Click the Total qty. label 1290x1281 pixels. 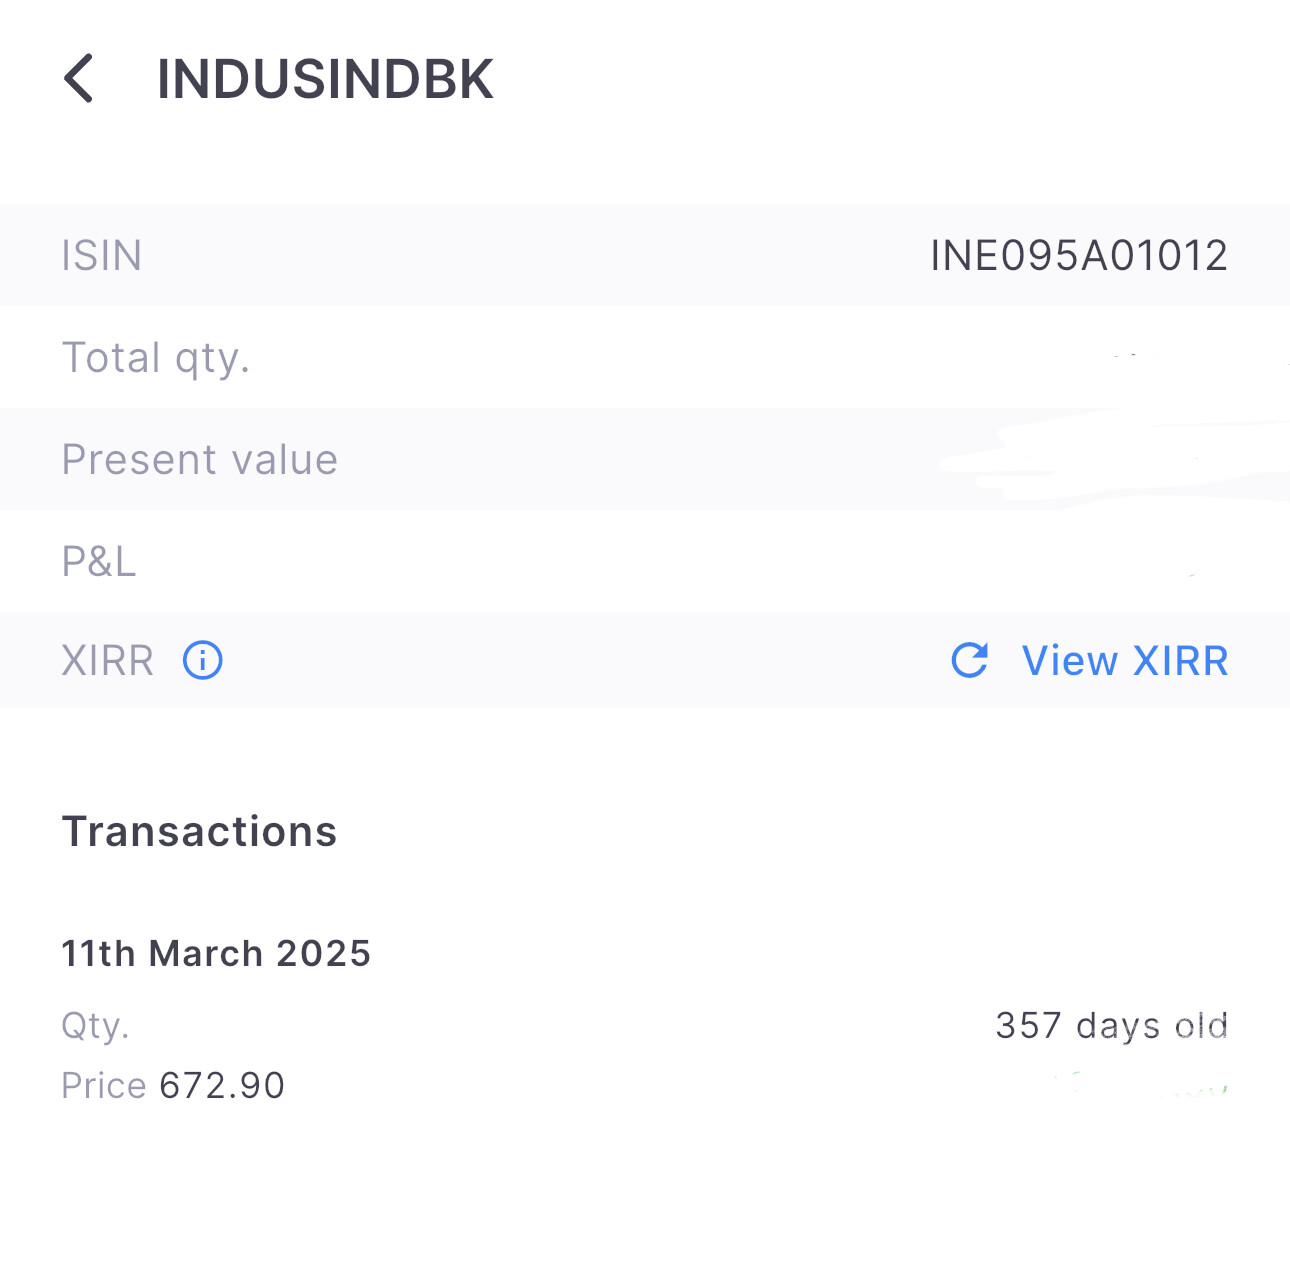point(156,358)
